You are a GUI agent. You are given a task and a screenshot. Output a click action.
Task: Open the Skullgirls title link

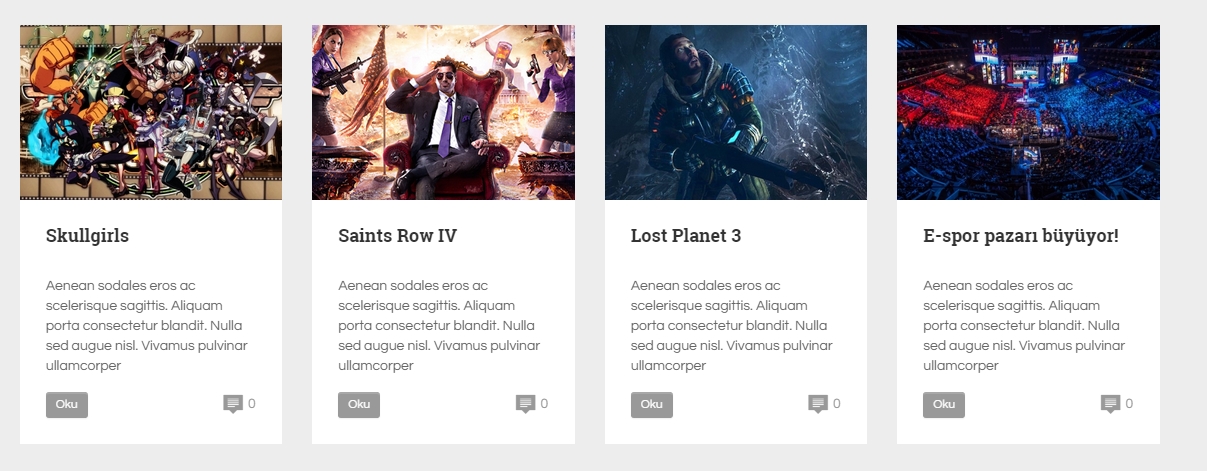tap(87, 237)
